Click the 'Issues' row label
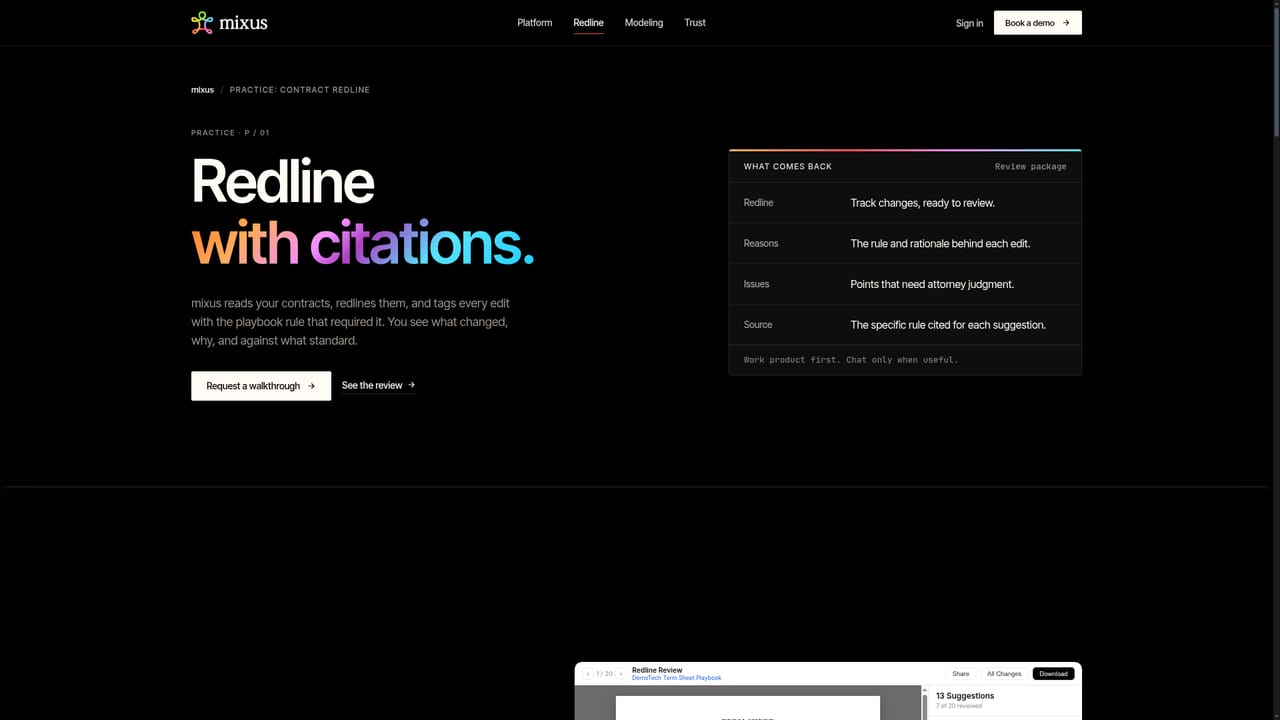Screen dimensions: 1280x720 click(756, 284)
